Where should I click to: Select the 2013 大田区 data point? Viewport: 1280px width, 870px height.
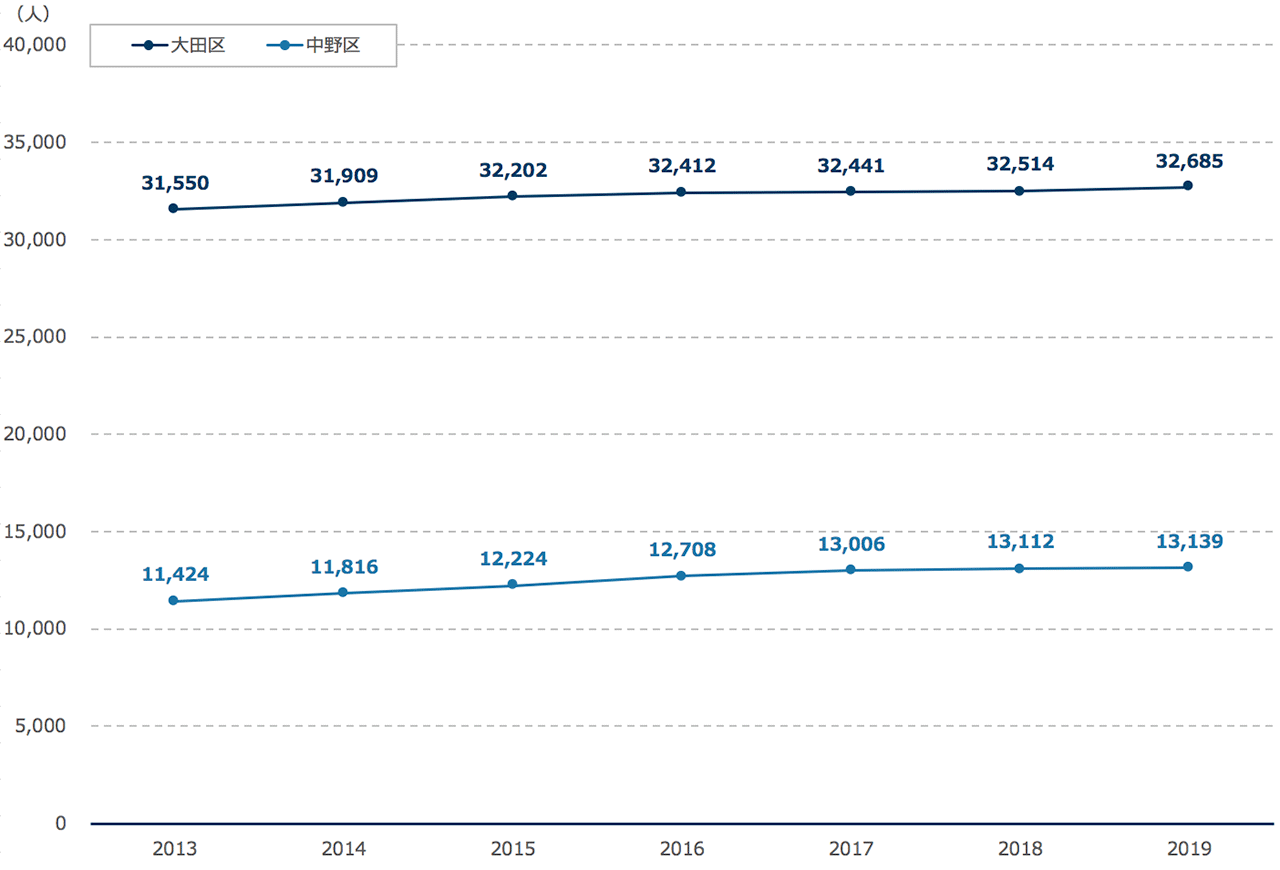coord(173,209)
